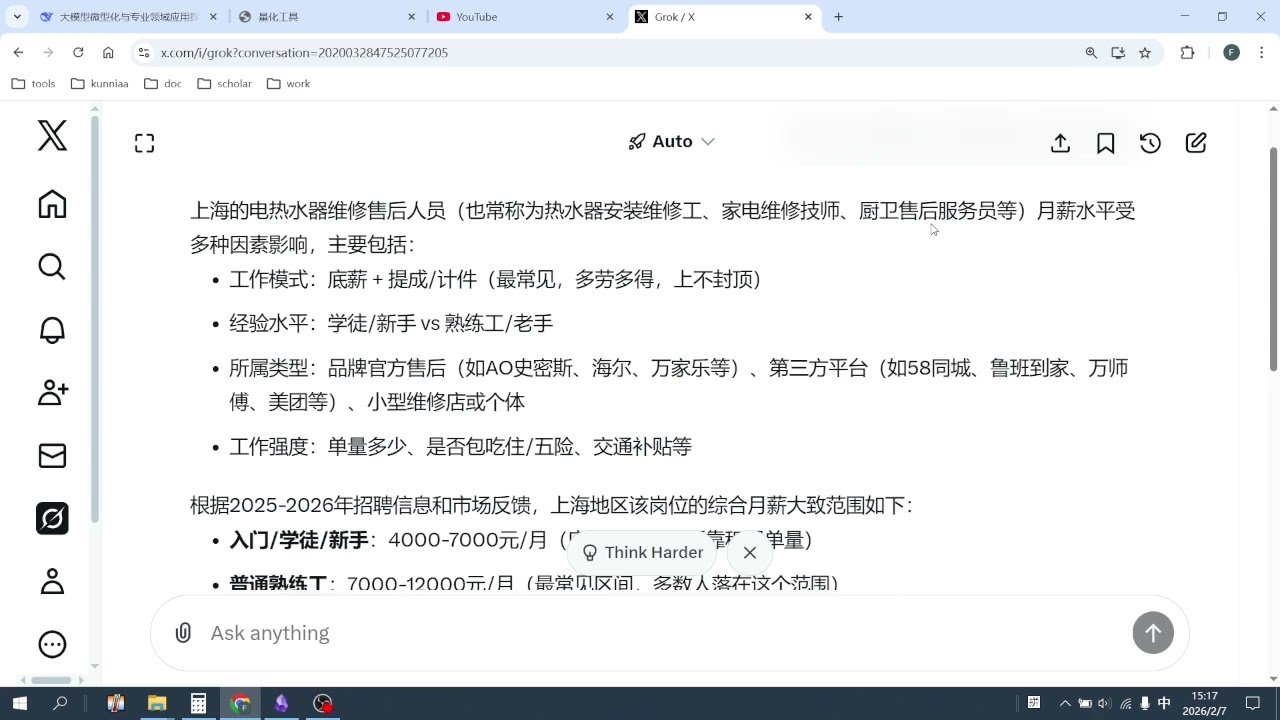
Task: Close the Grok / X tab
Action: 809,17
